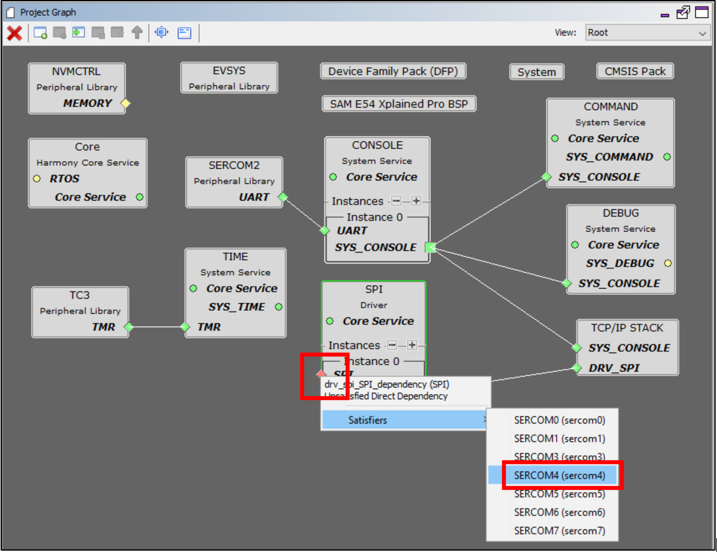Click the DEBUG block title

coord(621,214)
